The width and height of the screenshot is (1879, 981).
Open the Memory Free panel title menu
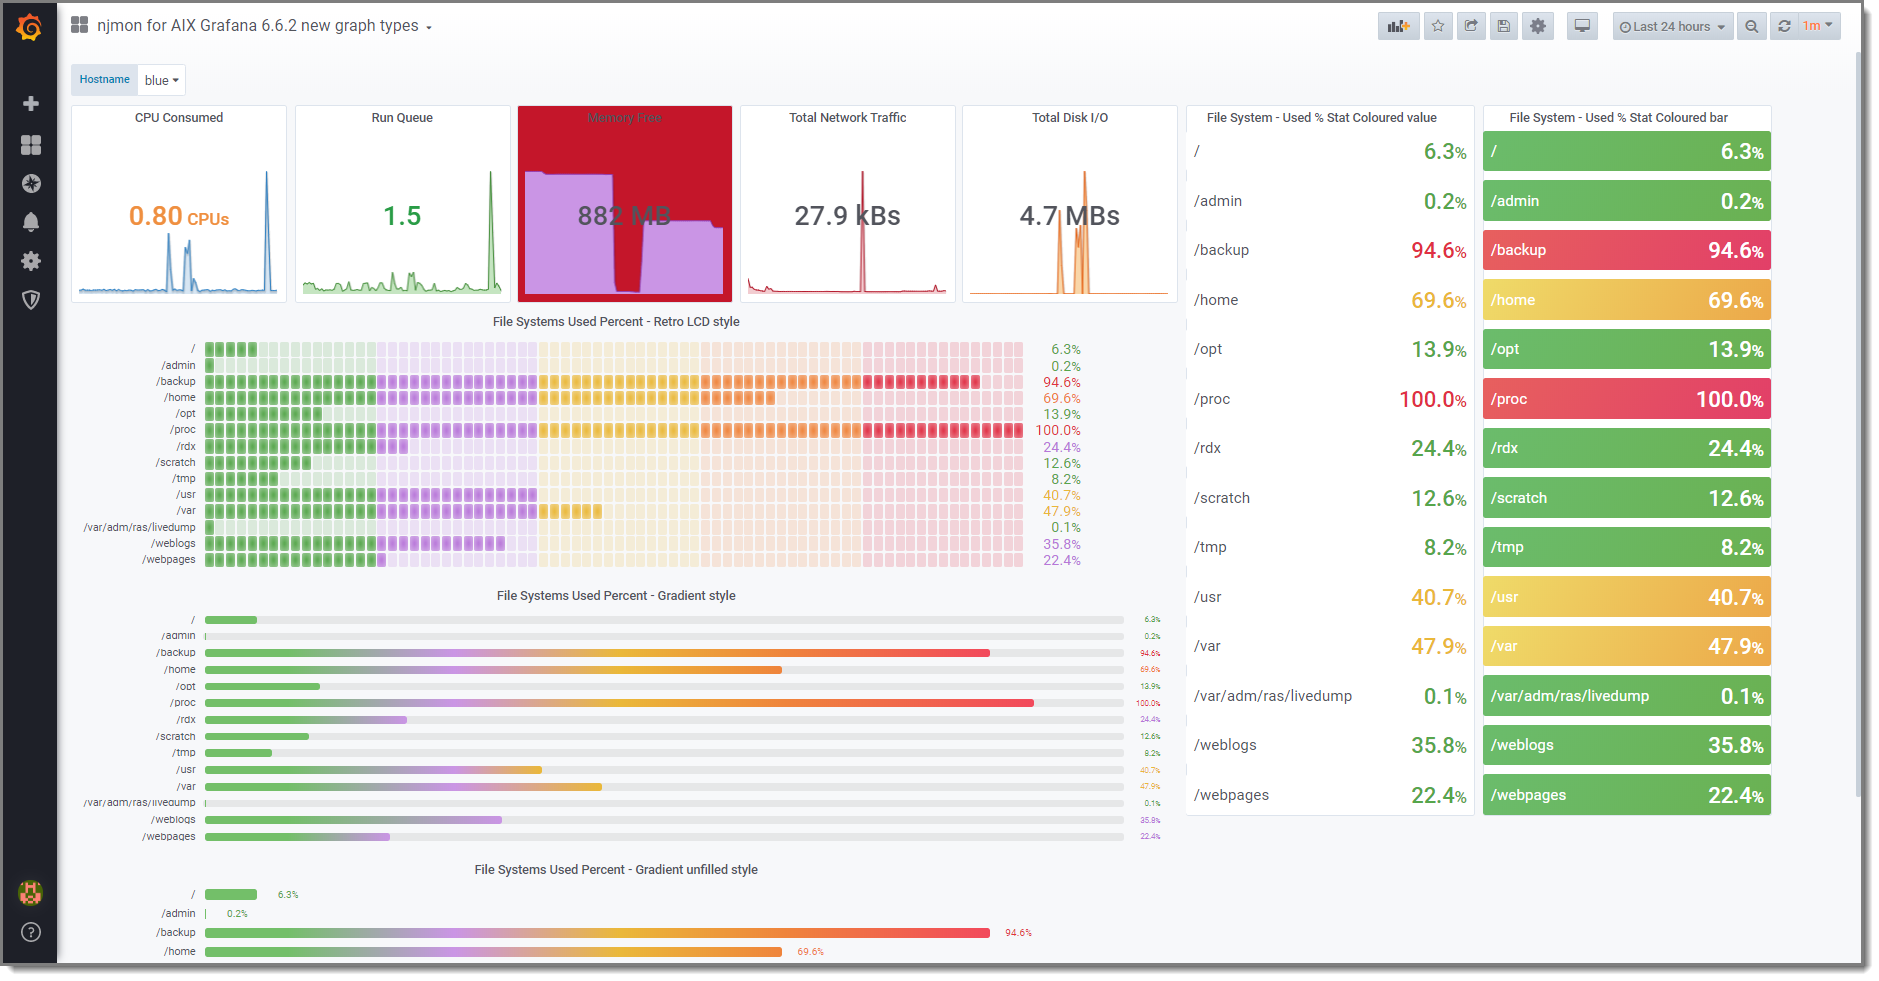(x=624, y=118)
